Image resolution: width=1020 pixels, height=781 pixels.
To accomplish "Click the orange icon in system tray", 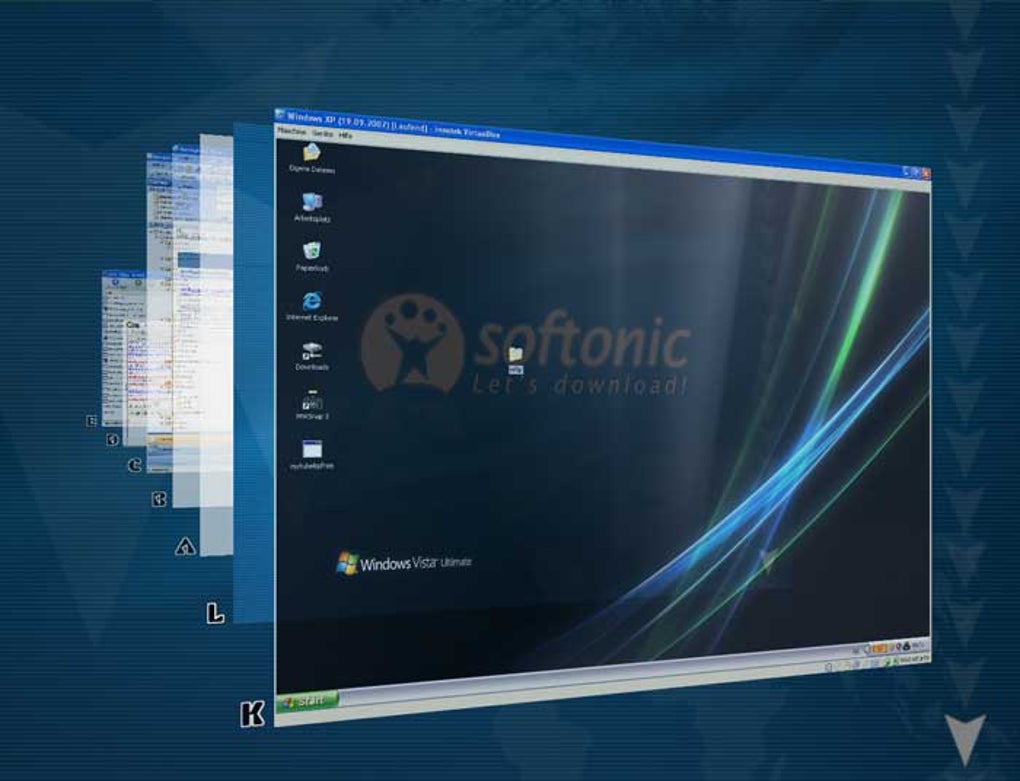I will click(x=879, y=648).
